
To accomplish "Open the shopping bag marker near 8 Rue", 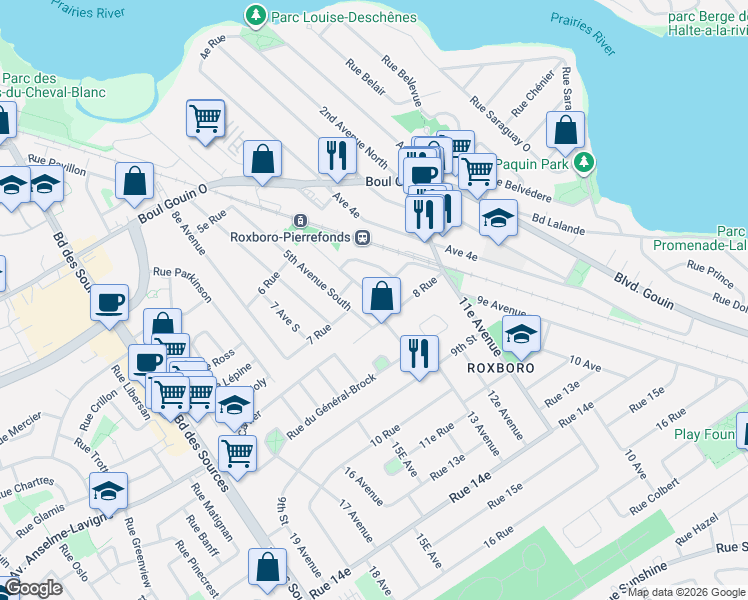I will coord(381,297).
